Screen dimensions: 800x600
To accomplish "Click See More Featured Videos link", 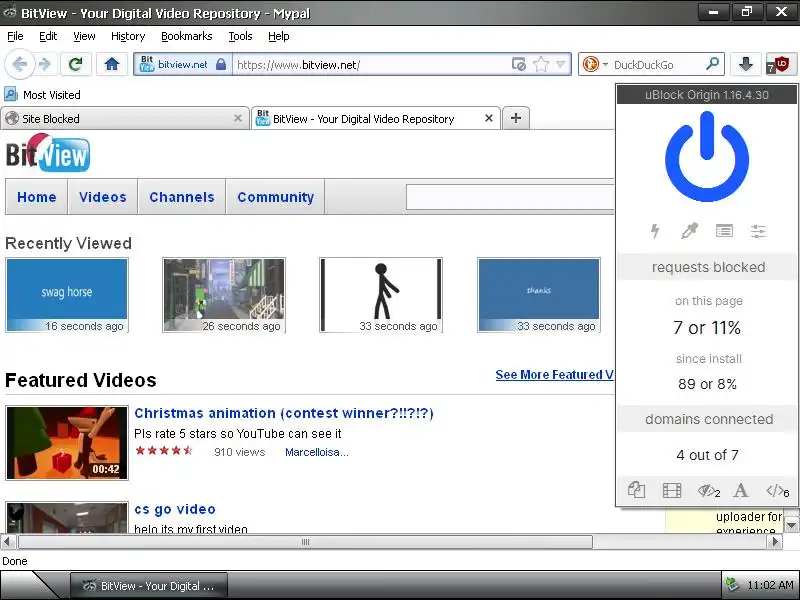I will click(554, 374).
